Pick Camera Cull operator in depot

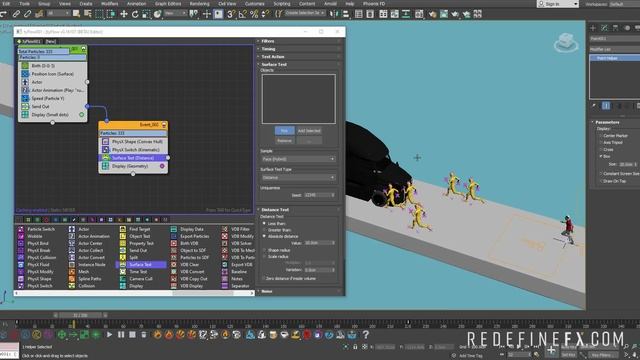click(x=136, y=279)
